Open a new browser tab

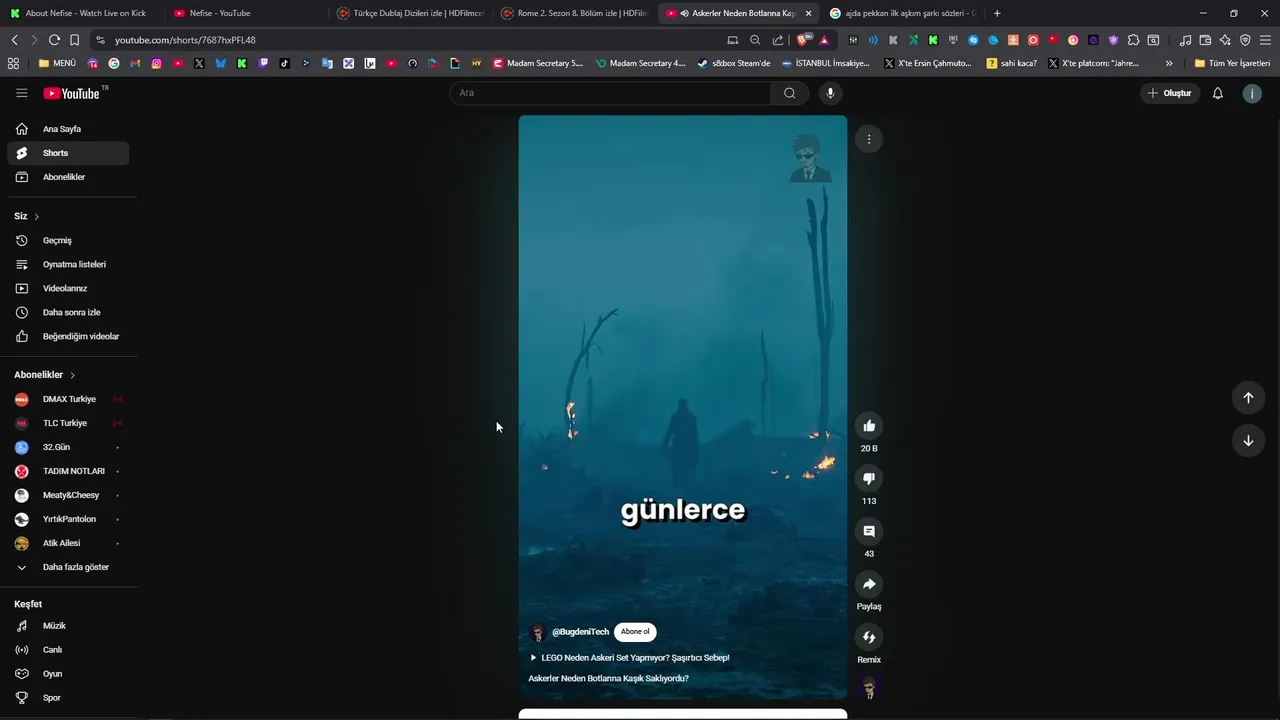click(x=997, y=13)
